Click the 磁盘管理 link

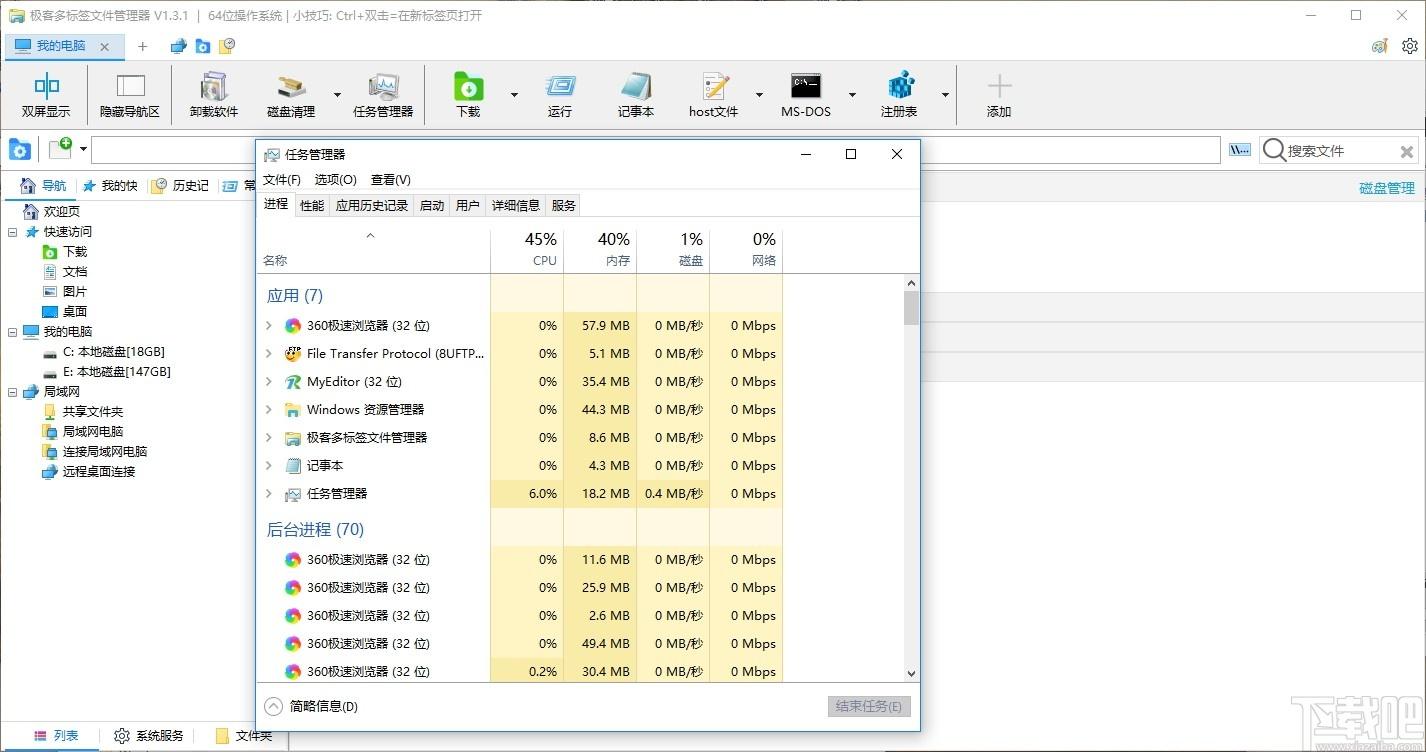pos(1387,187)
